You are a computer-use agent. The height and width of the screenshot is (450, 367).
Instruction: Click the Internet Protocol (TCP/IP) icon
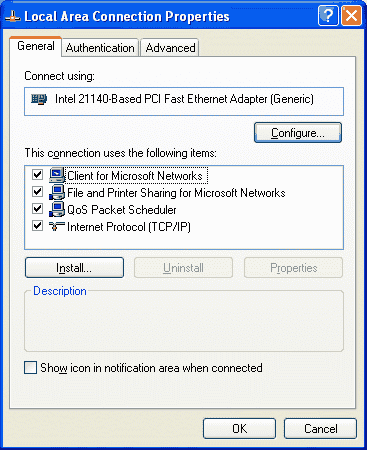pos(57,227)
